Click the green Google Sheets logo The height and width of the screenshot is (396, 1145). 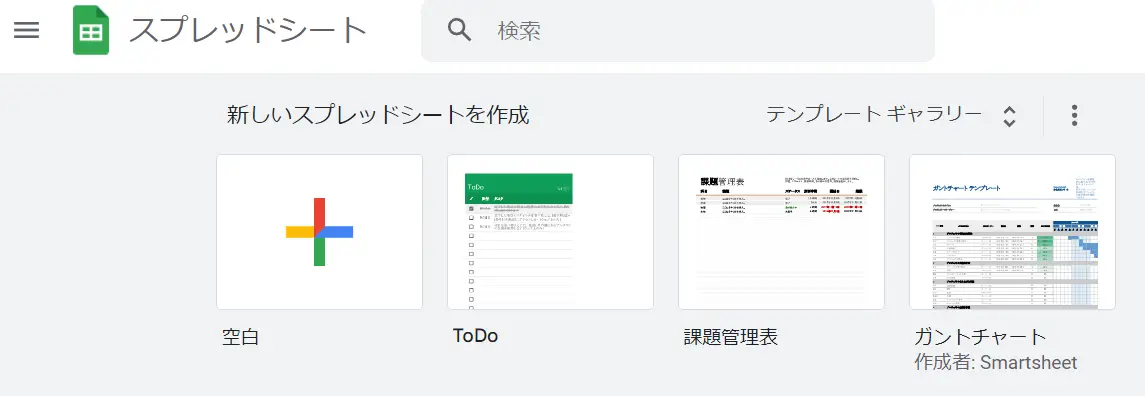(x=91, y=30)
